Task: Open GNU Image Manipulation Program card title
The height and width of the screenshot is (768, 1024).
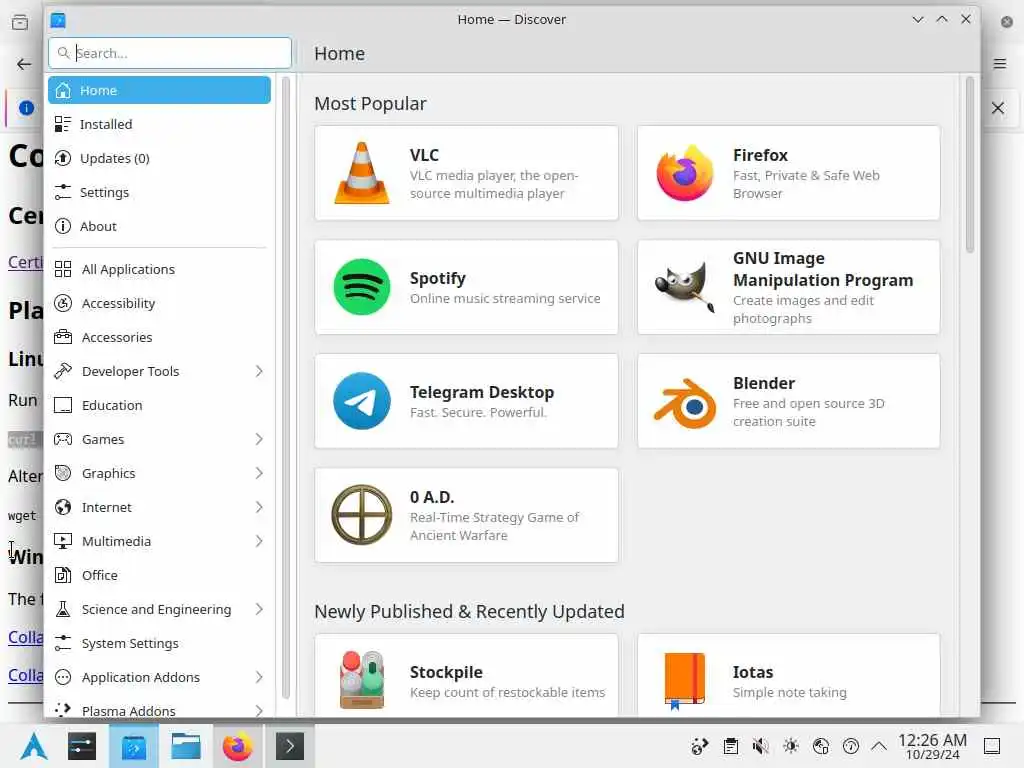Action: [823, 269]
